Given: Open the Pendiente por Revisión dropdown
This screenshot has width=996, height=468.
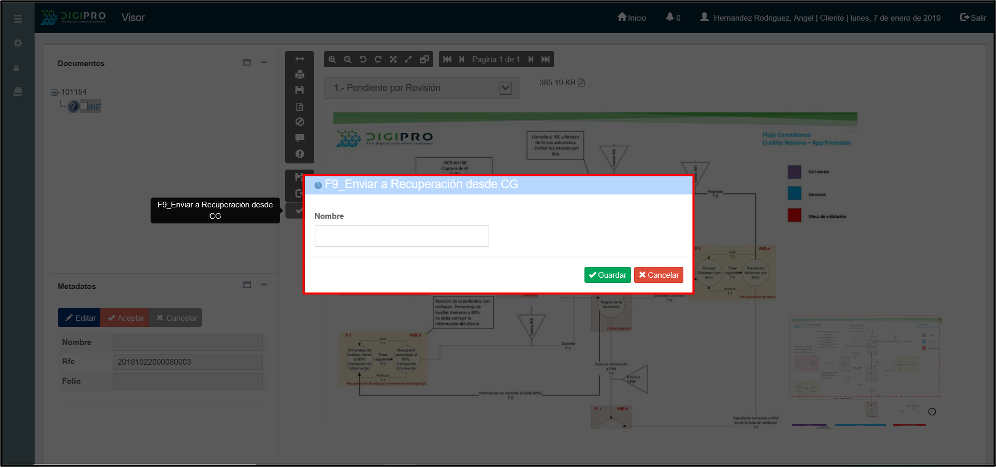Looking at the screenshot, I should tap(505, 88).
